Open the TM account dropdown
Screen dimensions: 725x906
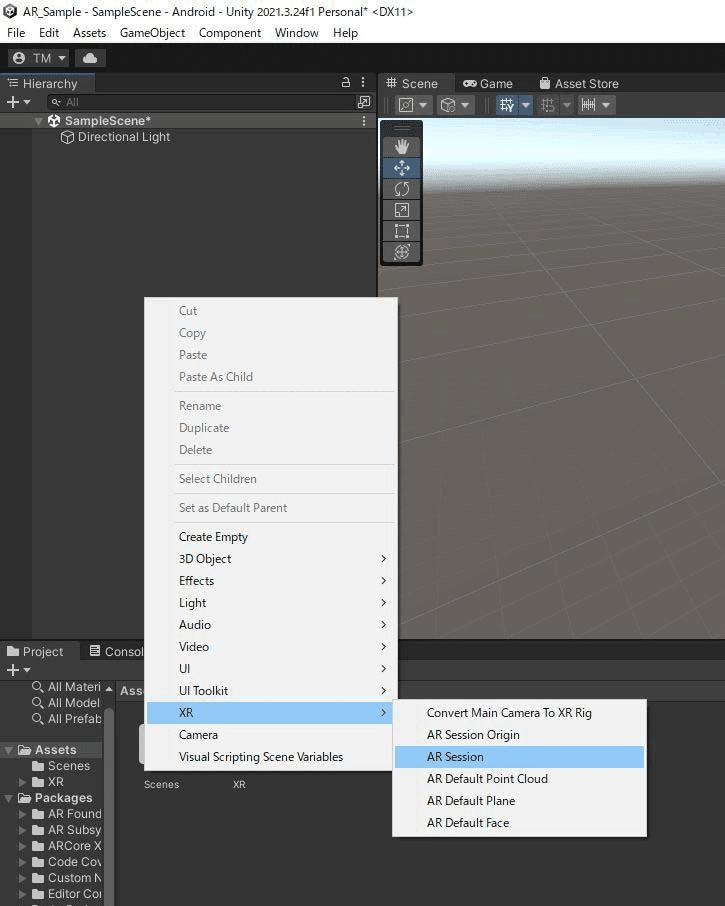(x=39, y=58)
